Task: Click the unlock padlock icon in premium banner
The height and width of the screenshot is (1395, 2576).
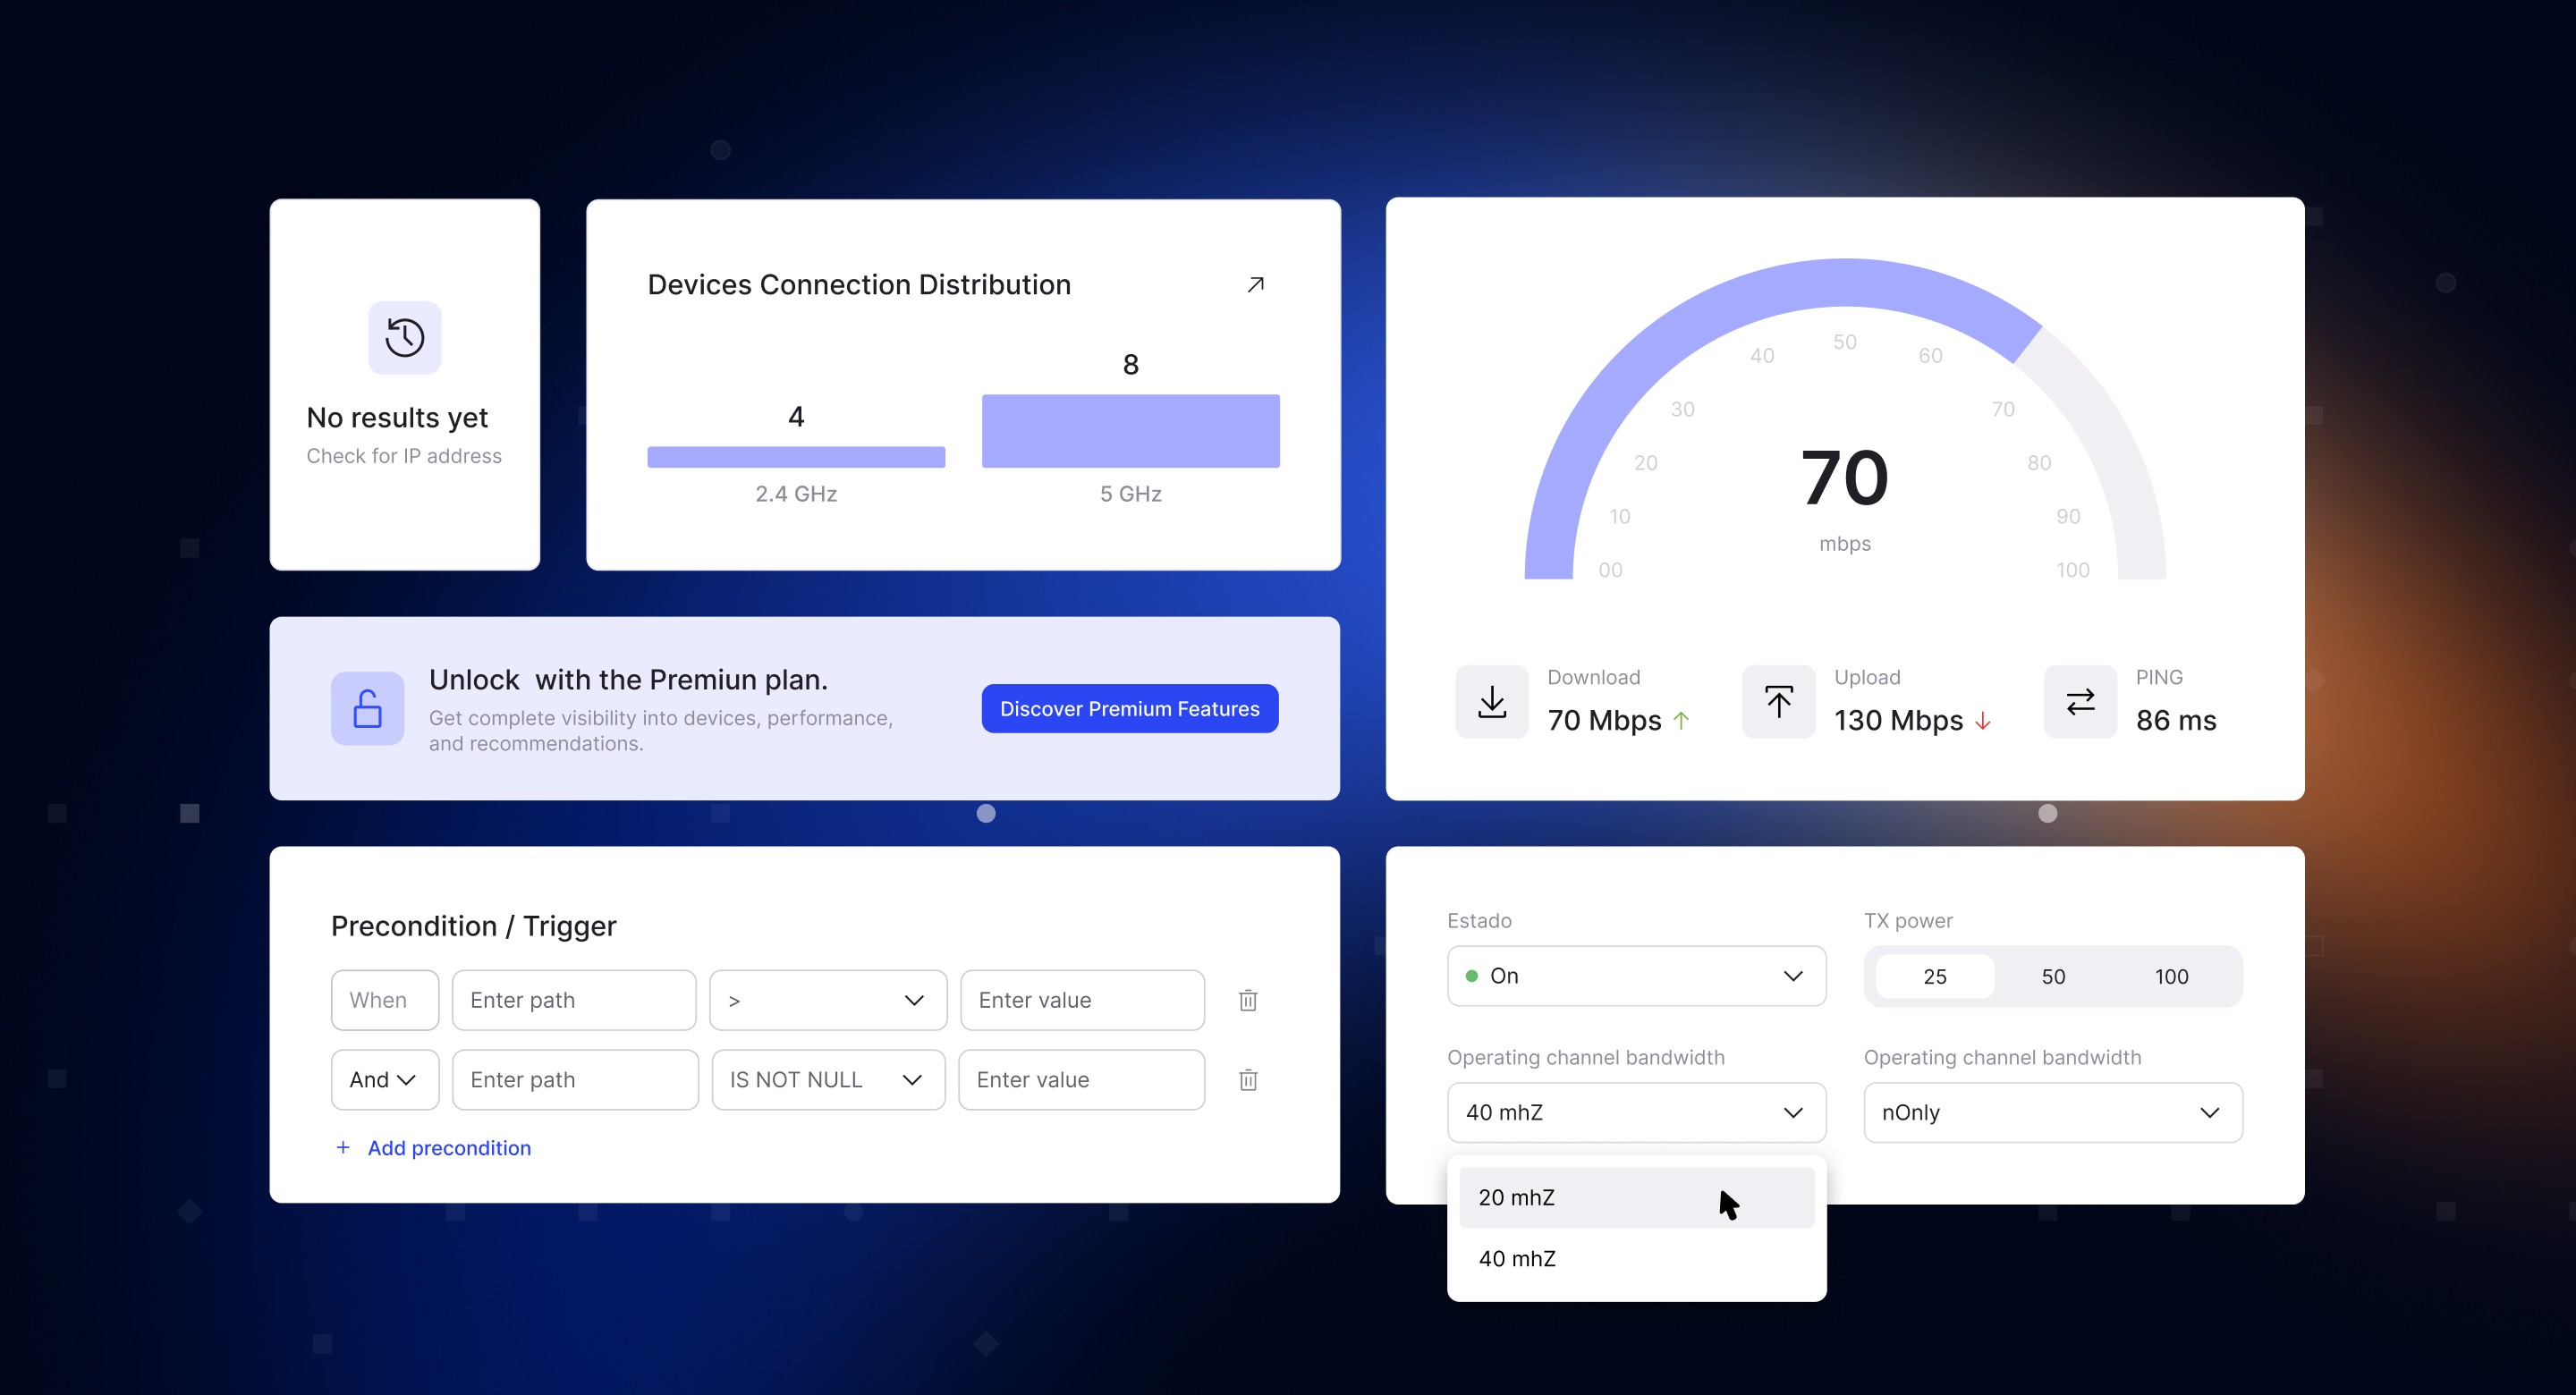Action: 366,708
